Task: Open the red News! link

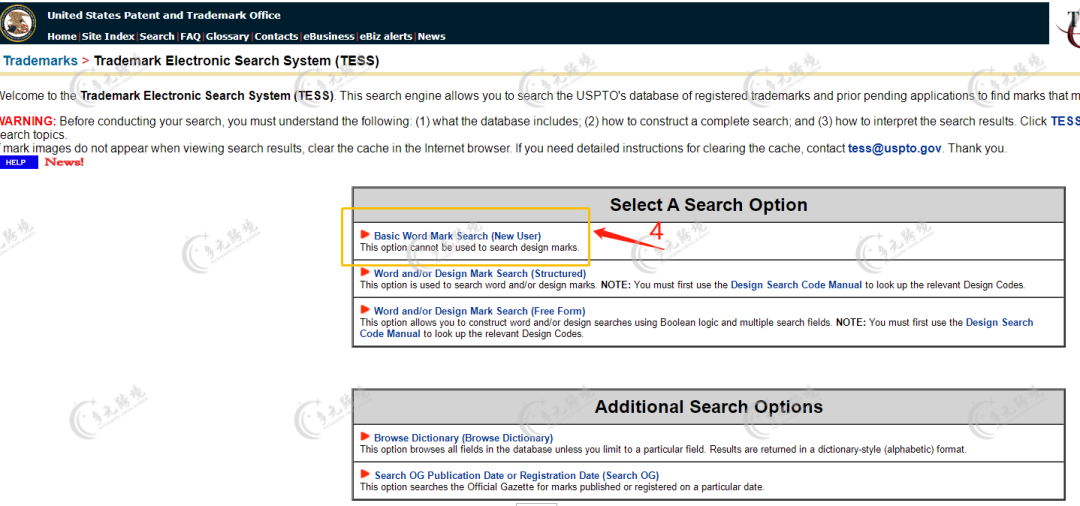Action: coord(64,162)
